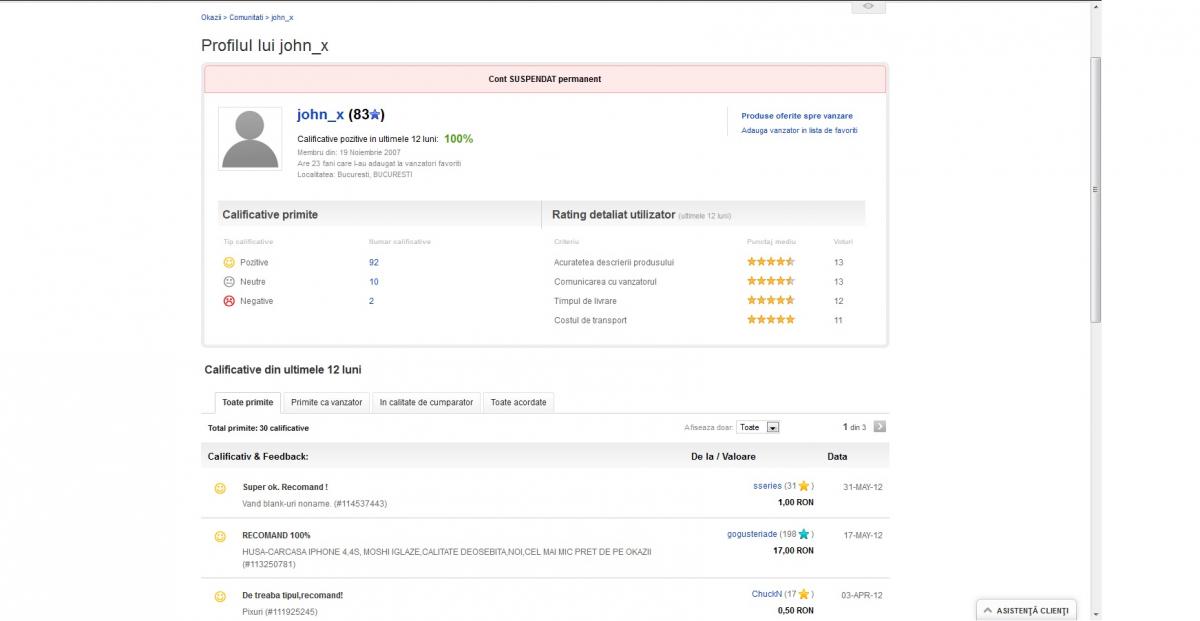Click the red Negative sad face icon
The image size is (1200, 621).
tap(229, 301)
